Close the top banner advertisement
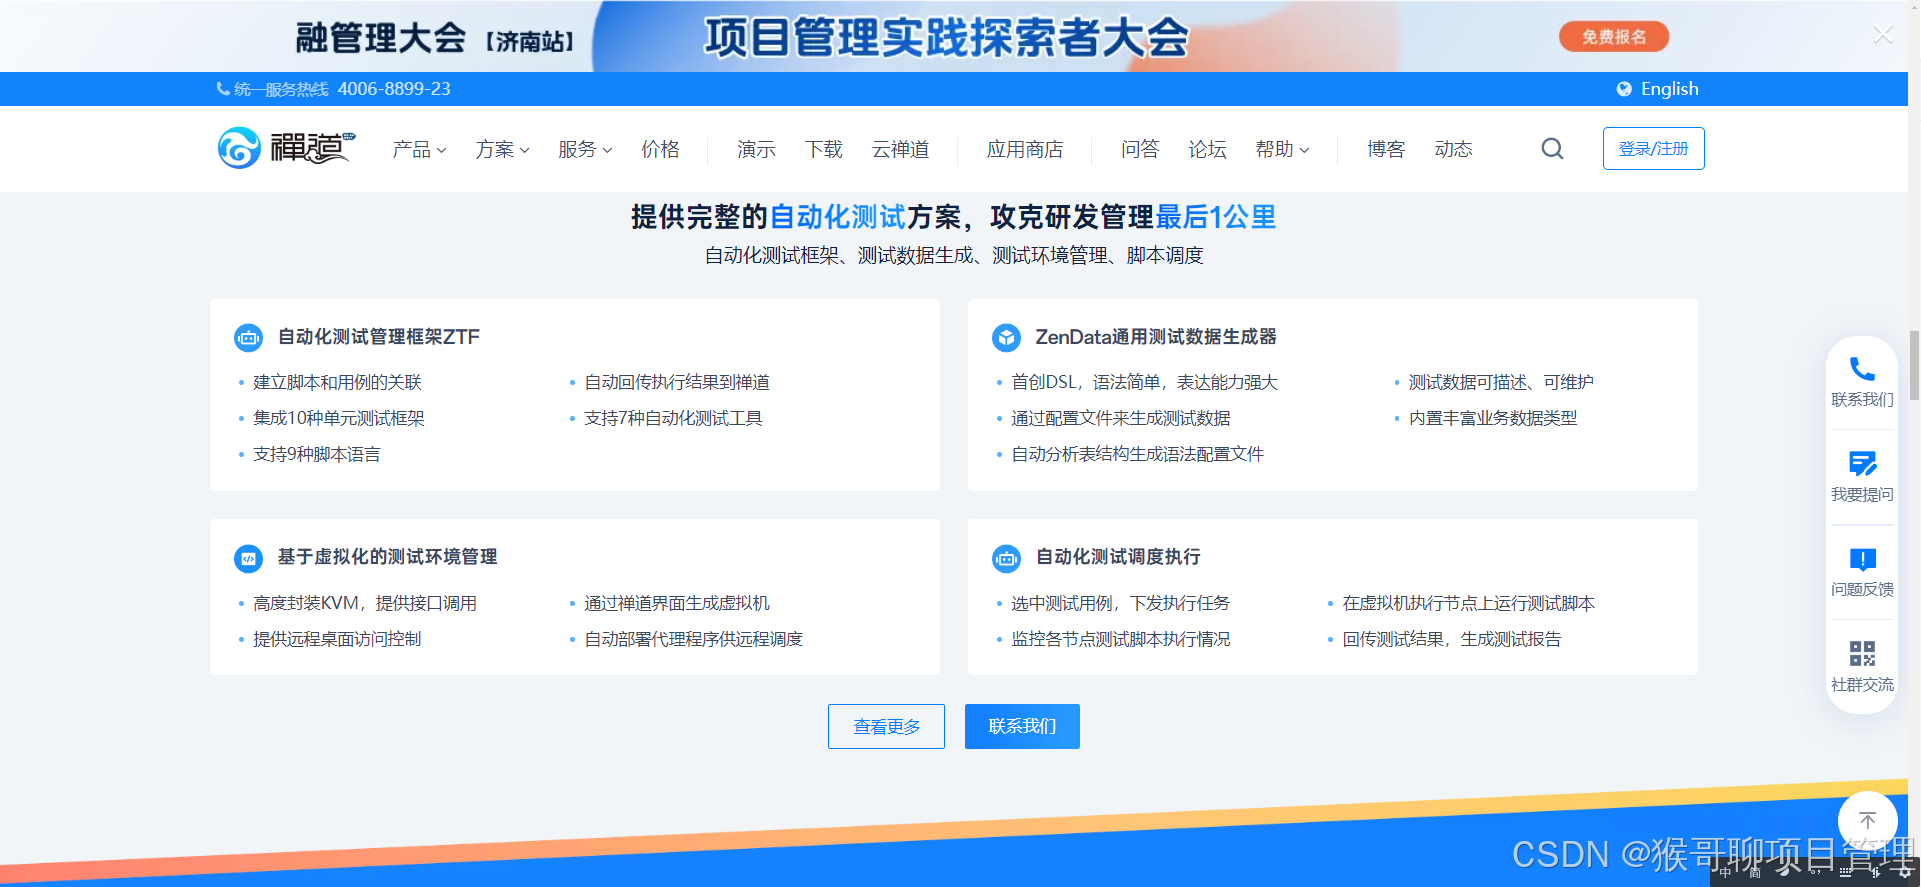Screen dimensions: 1921x887 pyautogui.click(x=1883, y=35)
